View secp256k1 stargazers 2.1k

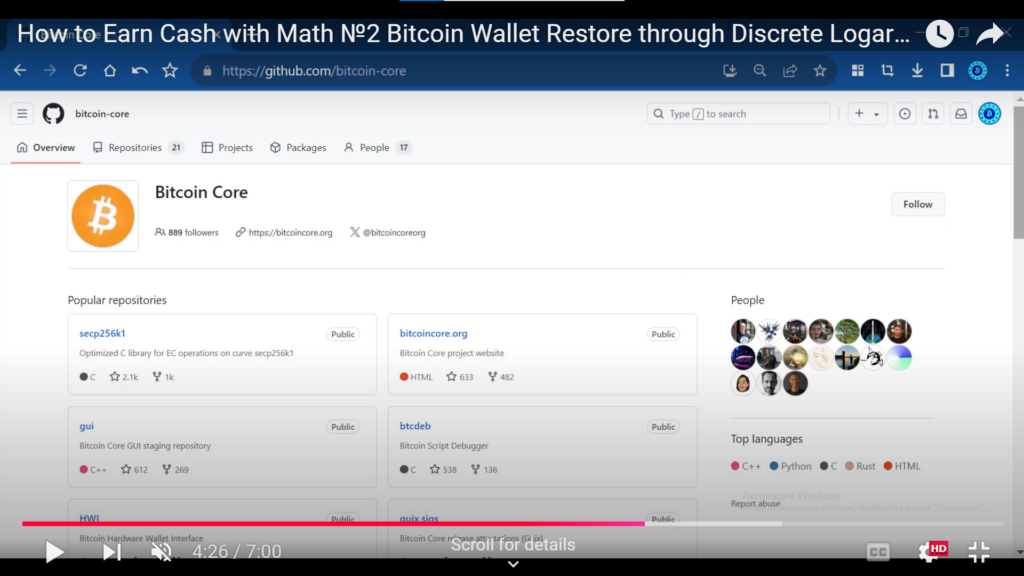pyautogui.click(x=124, y=377)
